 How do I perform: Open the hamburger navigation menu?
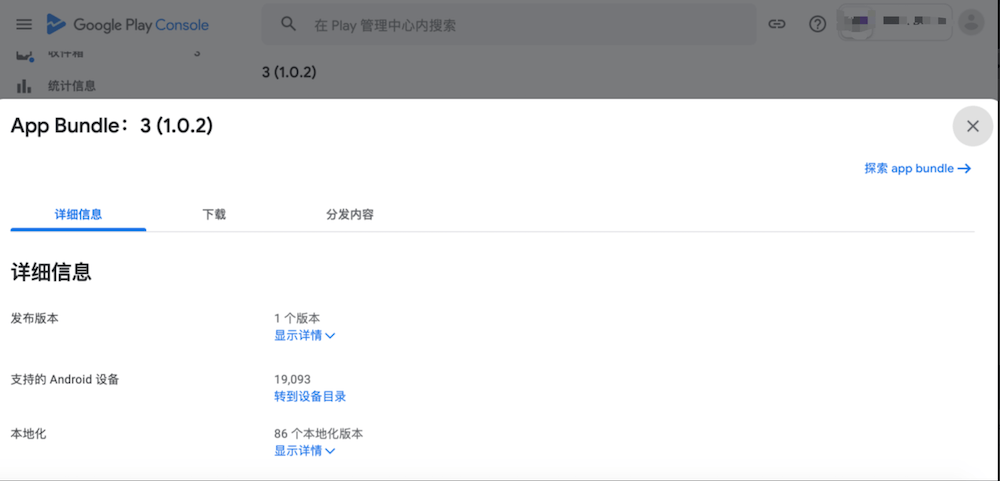(x=24, y=24)
